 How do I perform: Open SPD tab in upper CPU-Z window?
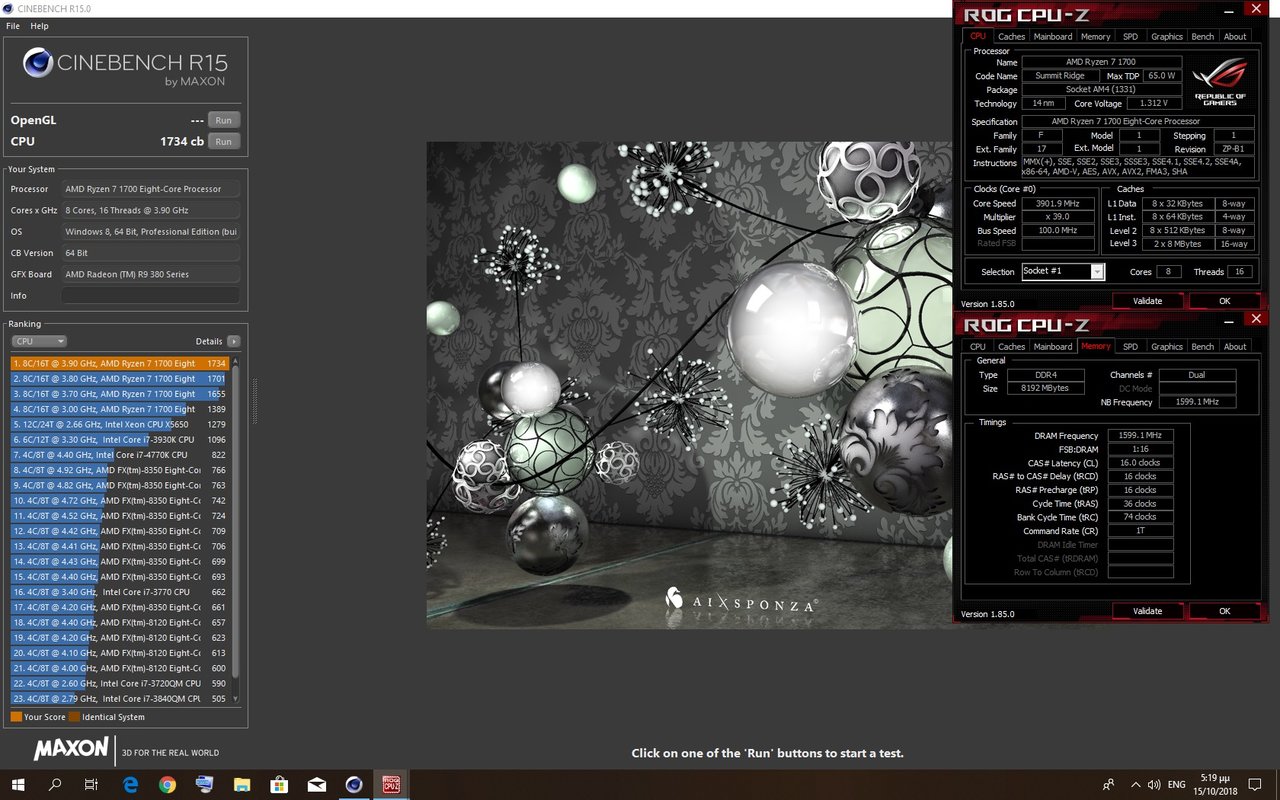pyautogui.click(x=1130, y=37)
